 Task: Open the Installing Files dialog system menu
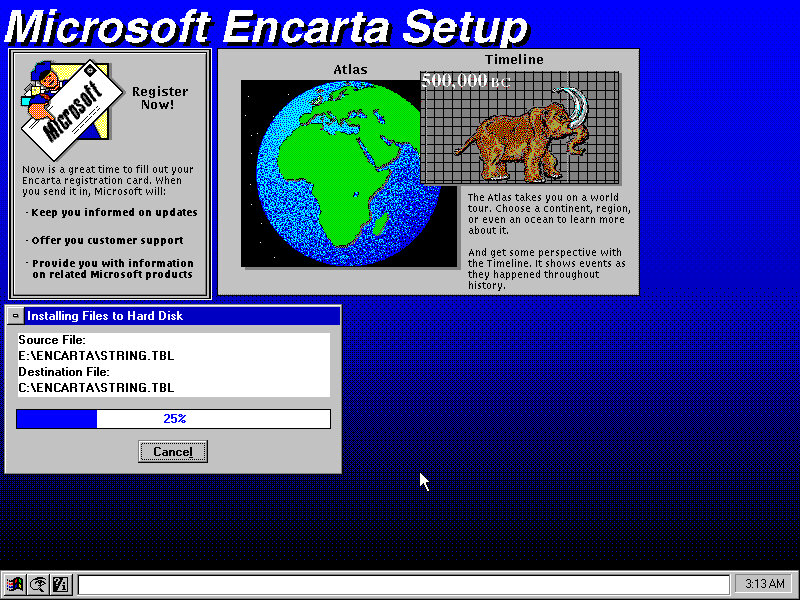15,316
